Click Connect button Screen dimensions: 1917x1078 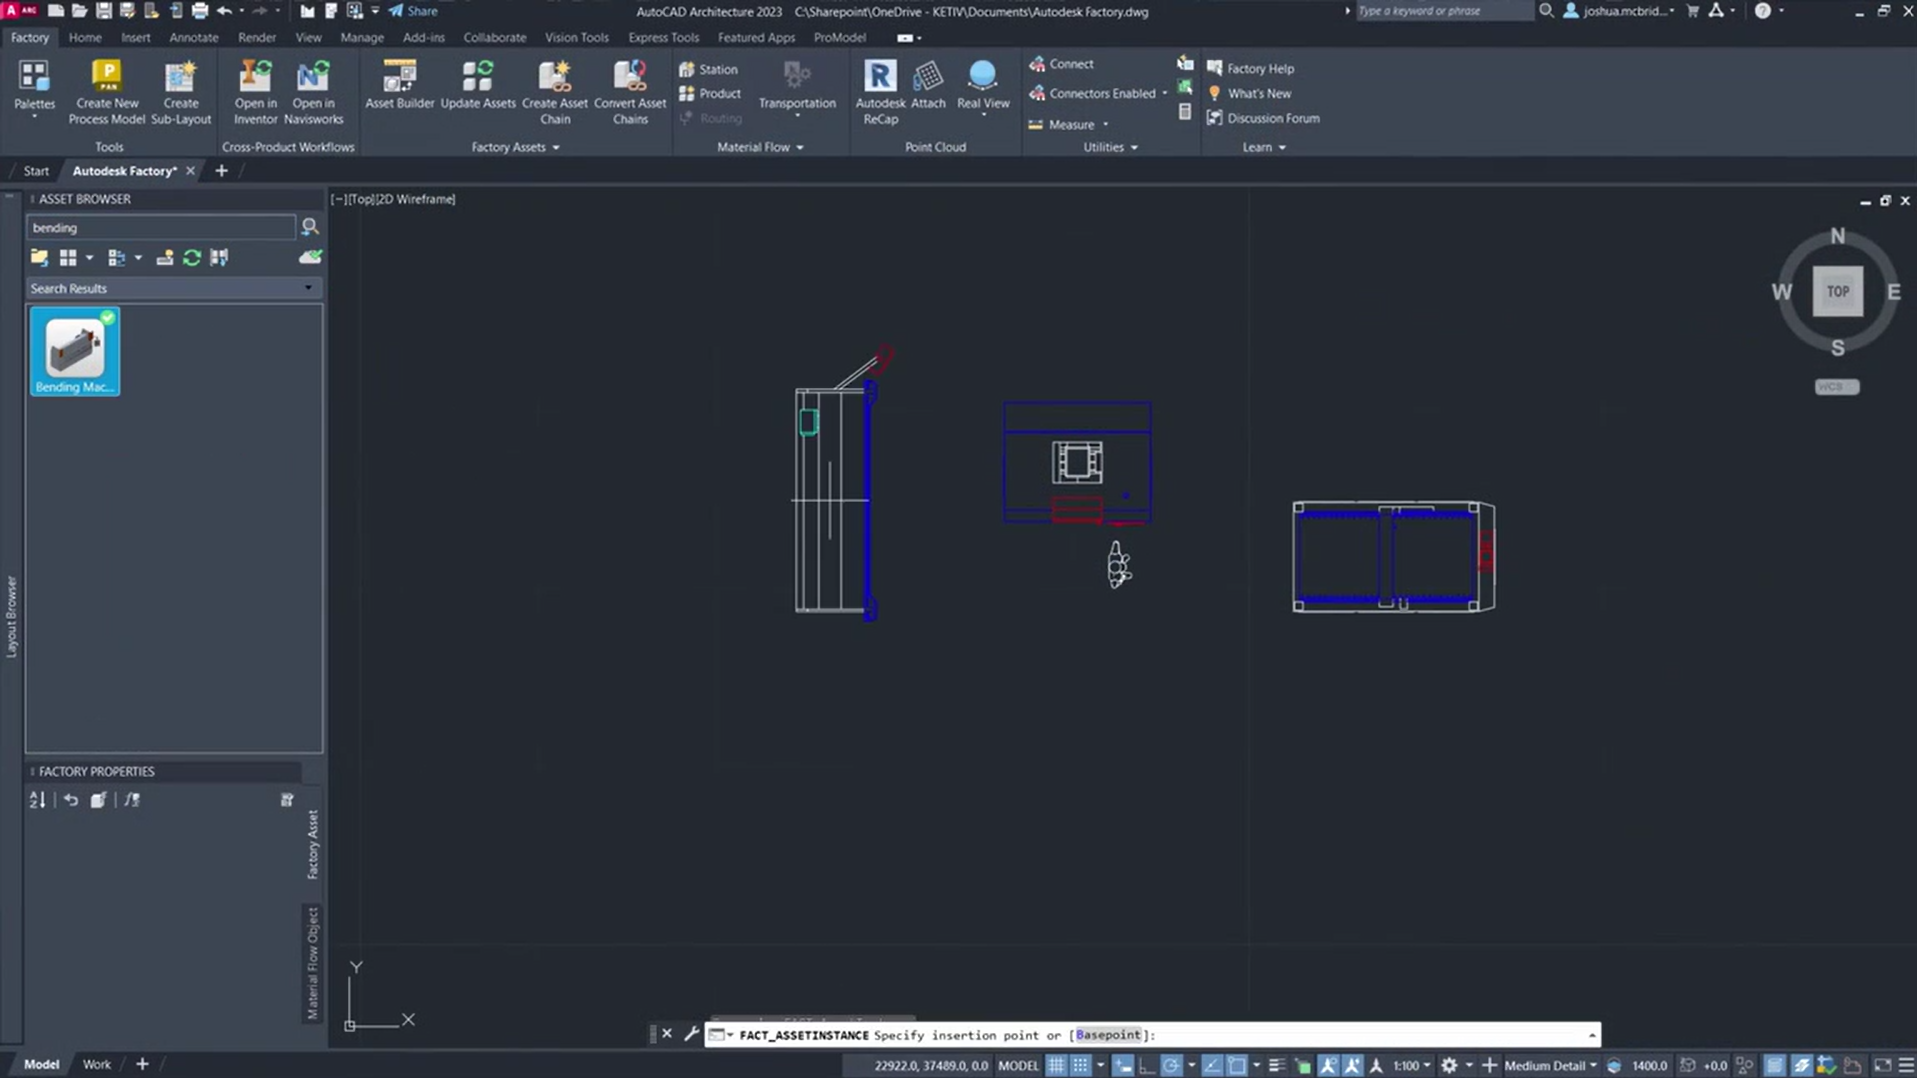pos(1061,64)
